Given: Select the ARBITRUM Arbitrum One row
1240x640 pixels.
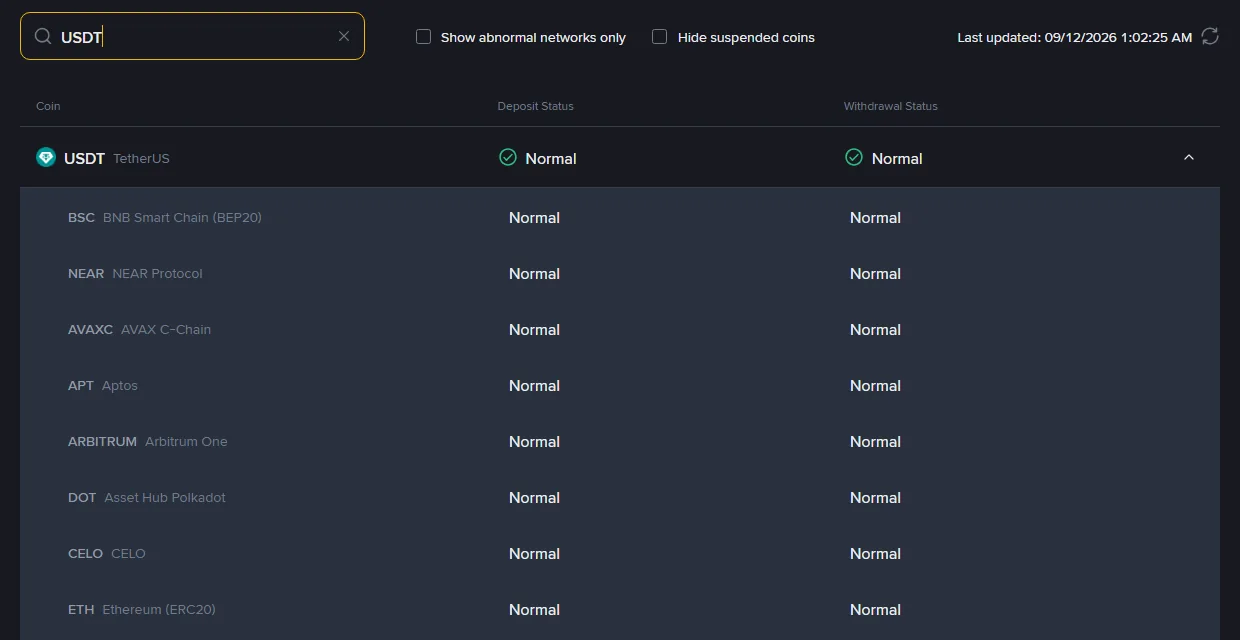Looking at the screenshot, I should (x=620, y=441).
